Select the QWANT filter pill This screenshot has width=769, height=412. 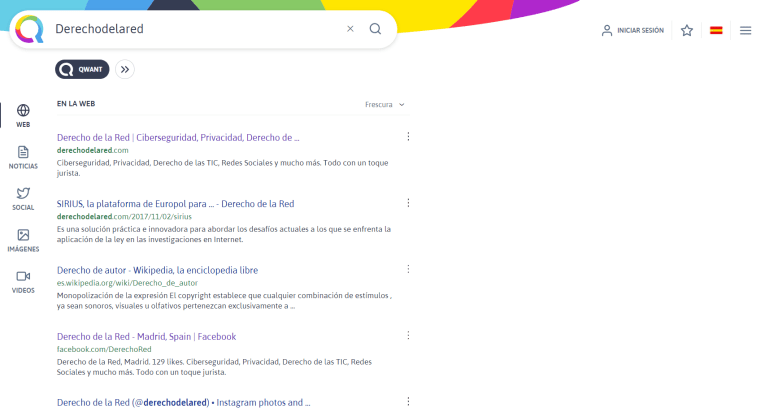click(x=82, y=70)
